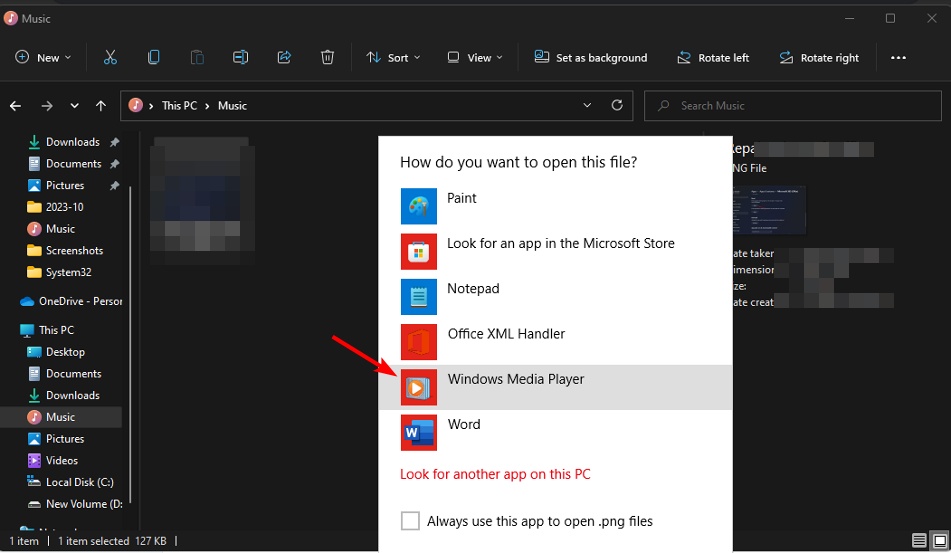
Task: Select the blurred file thumbnail
Action: 202,200
